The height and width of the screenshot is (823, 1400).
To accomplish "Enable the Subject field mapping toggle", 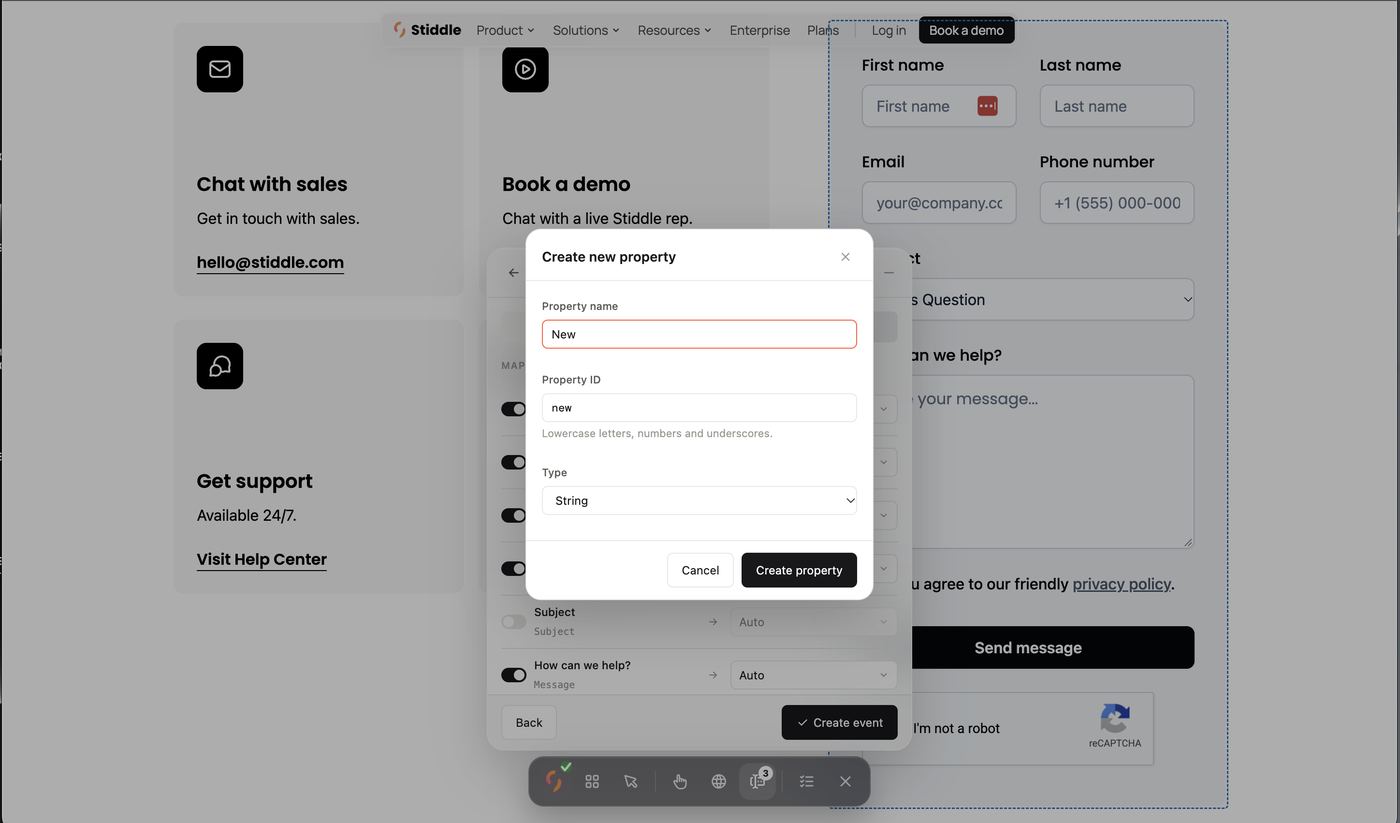I will (x=514, y=622).
